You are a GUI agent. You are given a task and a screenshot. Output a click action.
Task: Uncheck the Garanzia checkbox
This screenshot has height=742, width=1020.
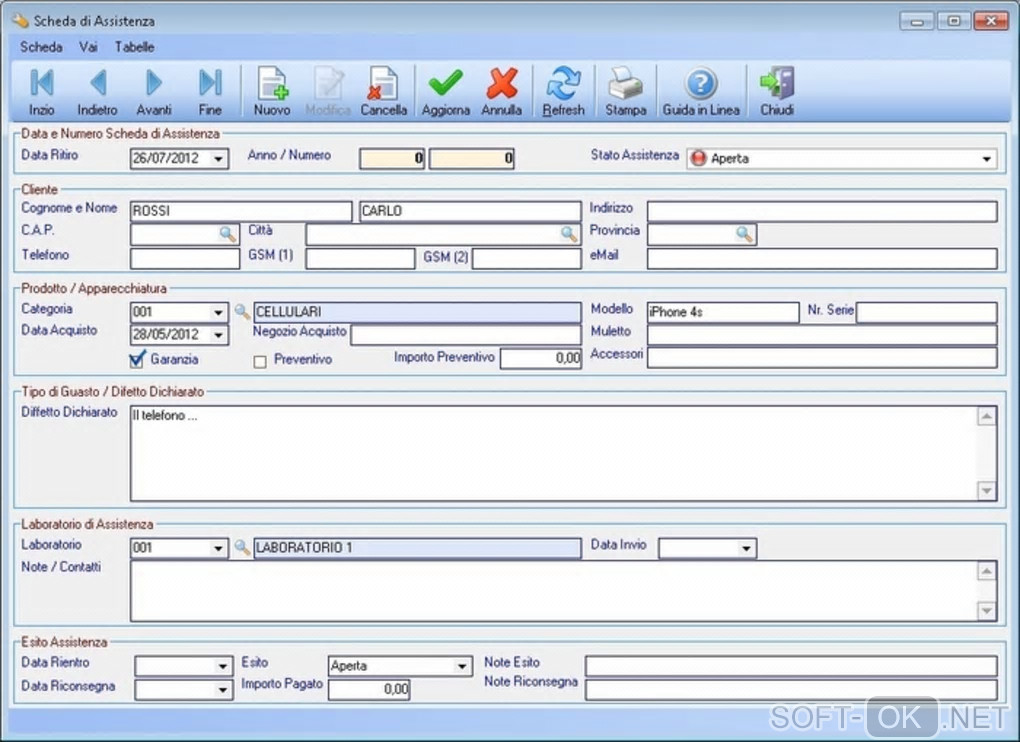click(138, 360)
